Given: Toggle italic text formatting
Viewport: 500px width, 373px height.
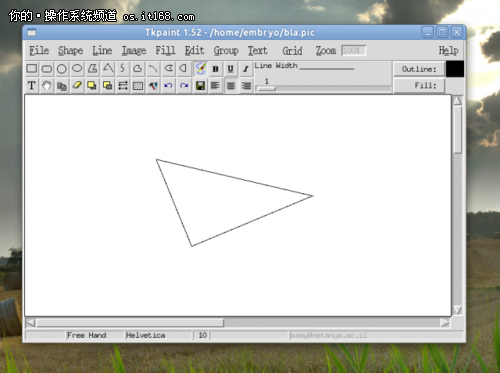Looking at the screenshot, I should coord(246,69).
